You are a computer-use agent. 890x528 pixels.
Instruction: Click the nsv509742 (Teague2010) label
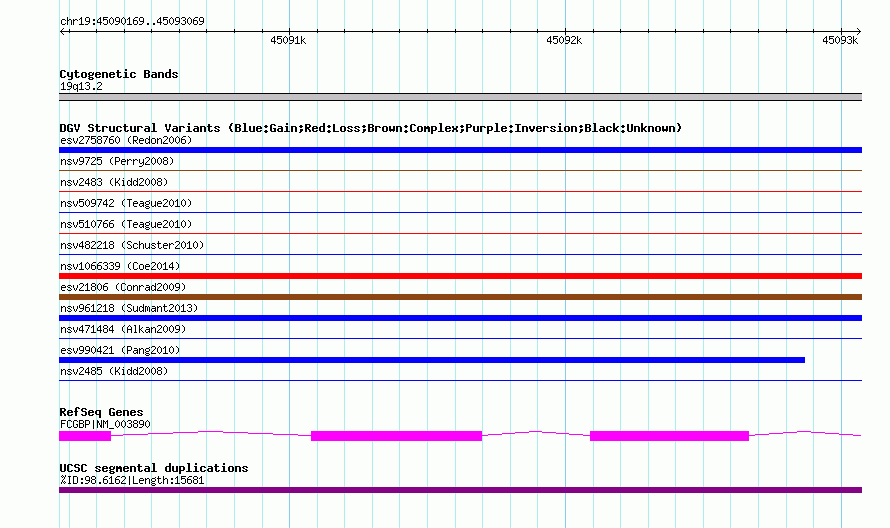(126, 203)
